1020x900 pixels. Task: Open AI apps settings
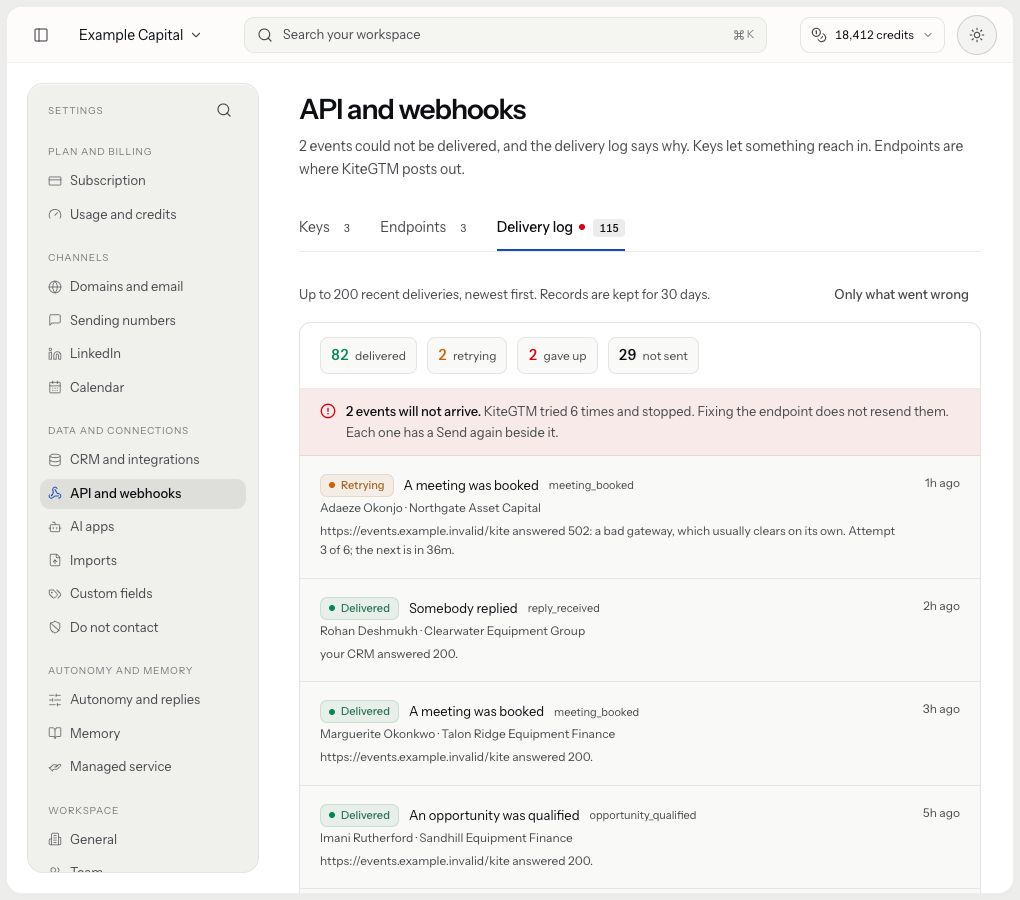point(143,527)
